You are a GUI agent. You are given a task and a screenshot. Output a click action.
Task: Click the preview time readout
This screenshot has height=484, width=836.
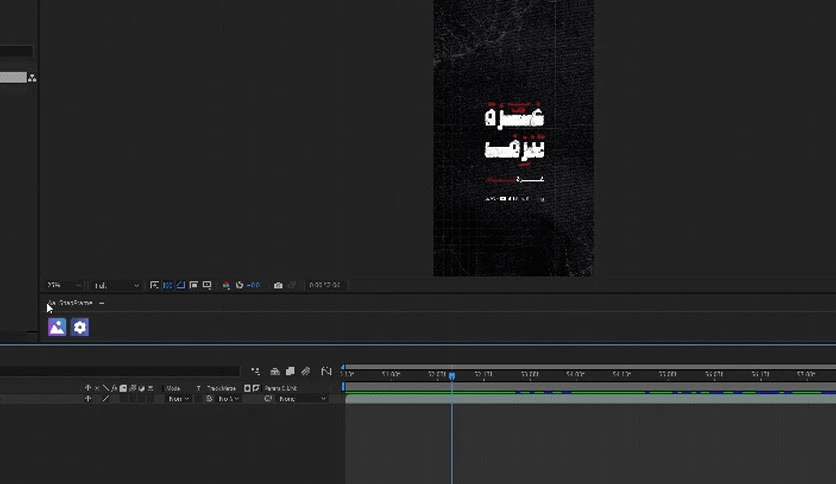[x=324, y=285]
